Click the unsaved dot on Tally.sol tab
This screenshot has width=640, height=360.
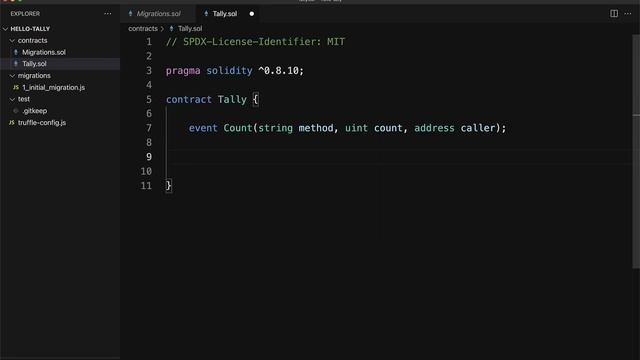pyautogui.click(x=251, y=14)
